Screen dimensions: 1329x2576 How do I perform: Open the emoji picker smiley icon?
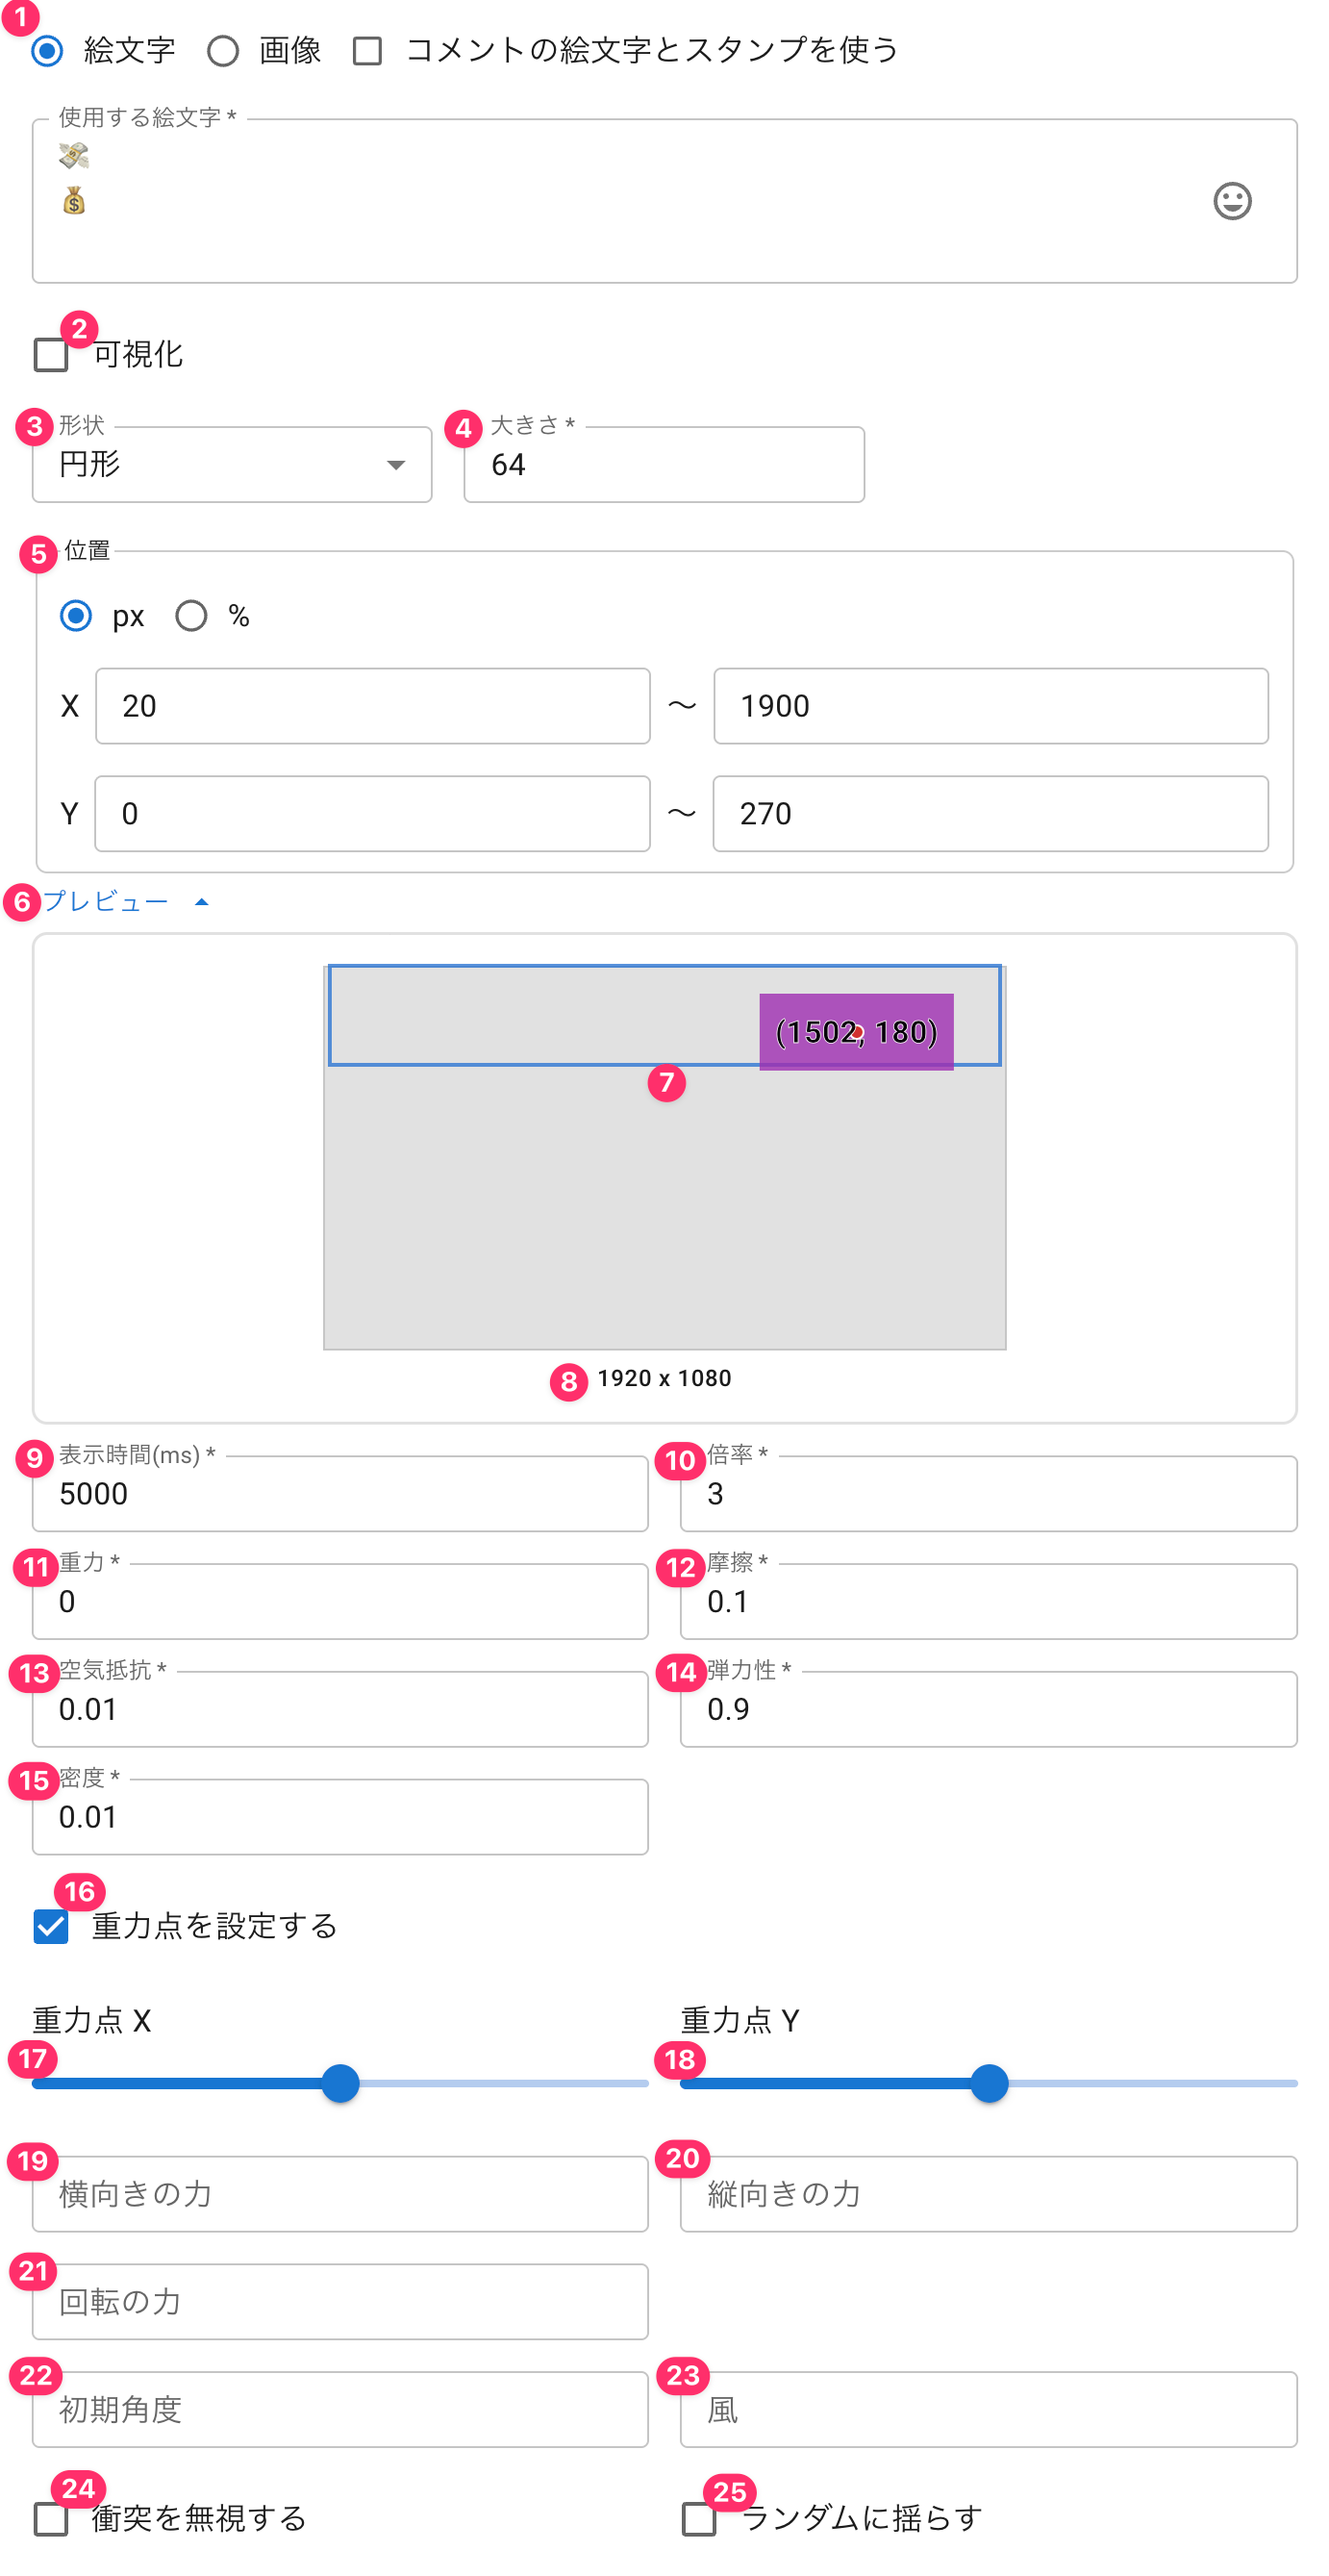pyautogui.click(x=1231, y=201)
